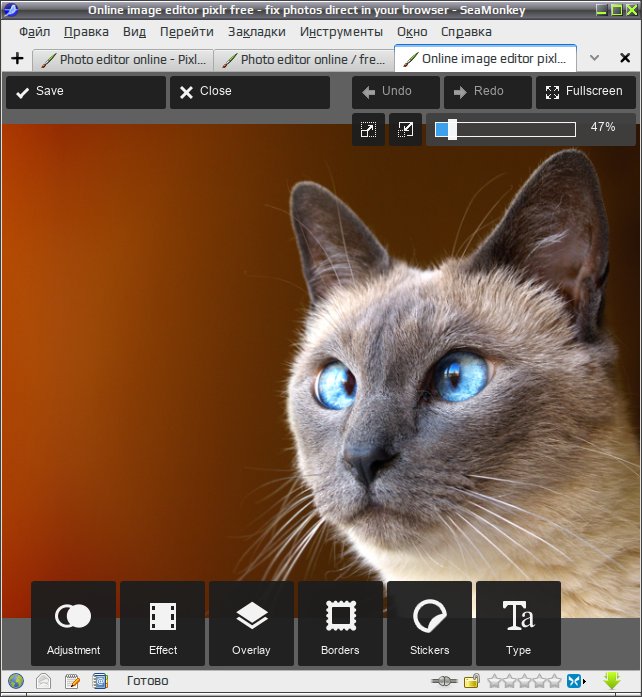Open the Navigator globe icon in status bar
The height and width of the screenshot is (697, 642).
[x=16, y=681]
